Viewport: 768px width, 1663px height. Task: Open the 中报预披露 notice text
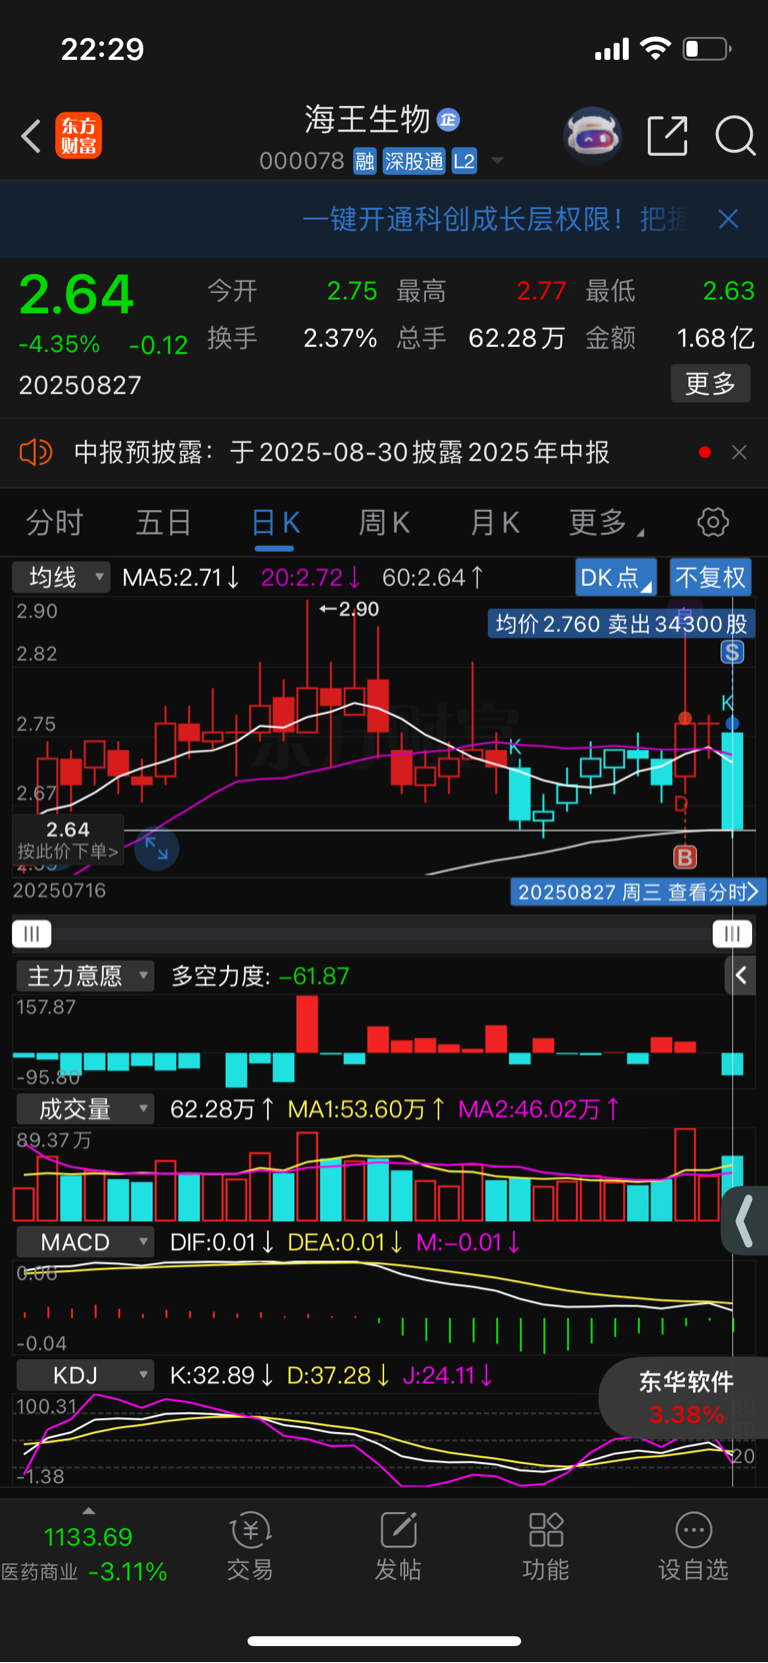(x=342, y=452)
